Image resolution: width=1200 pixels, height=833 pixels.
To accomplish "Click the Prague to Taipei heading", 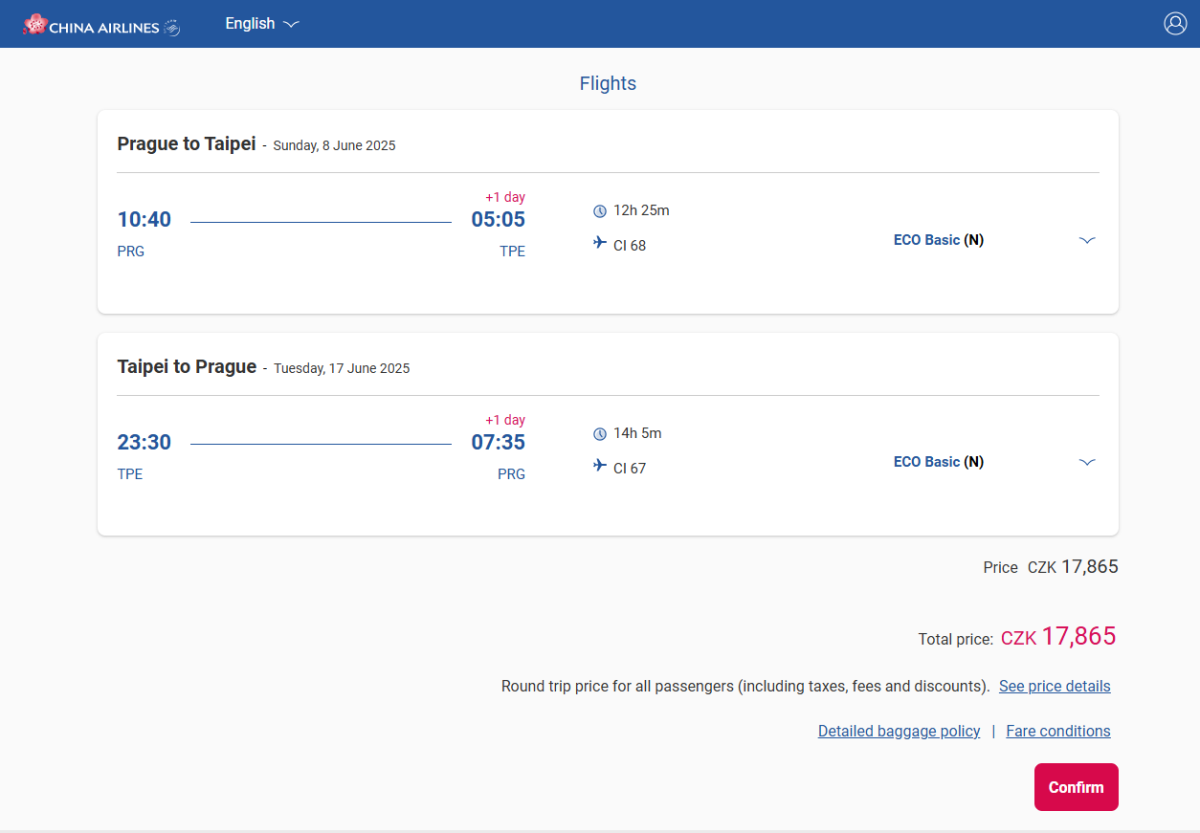I will tap(186, 144).
